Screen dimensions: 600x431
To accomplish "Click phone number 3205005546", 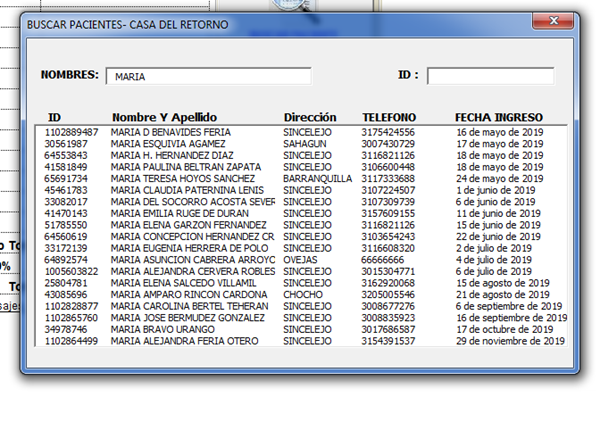I will [x=388, y=295].
